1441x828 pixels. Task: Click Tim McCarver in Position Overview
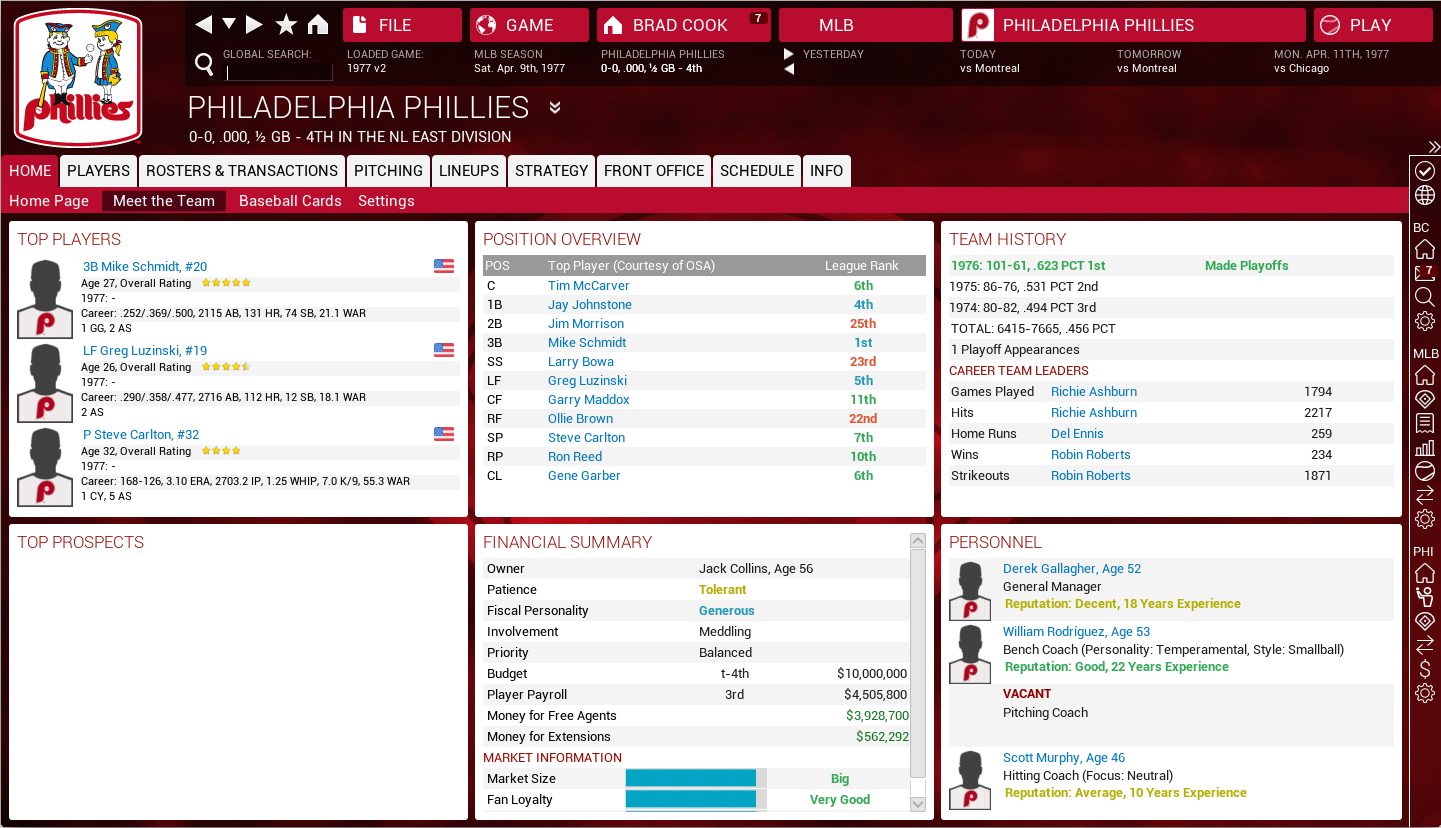pos(589,286)
